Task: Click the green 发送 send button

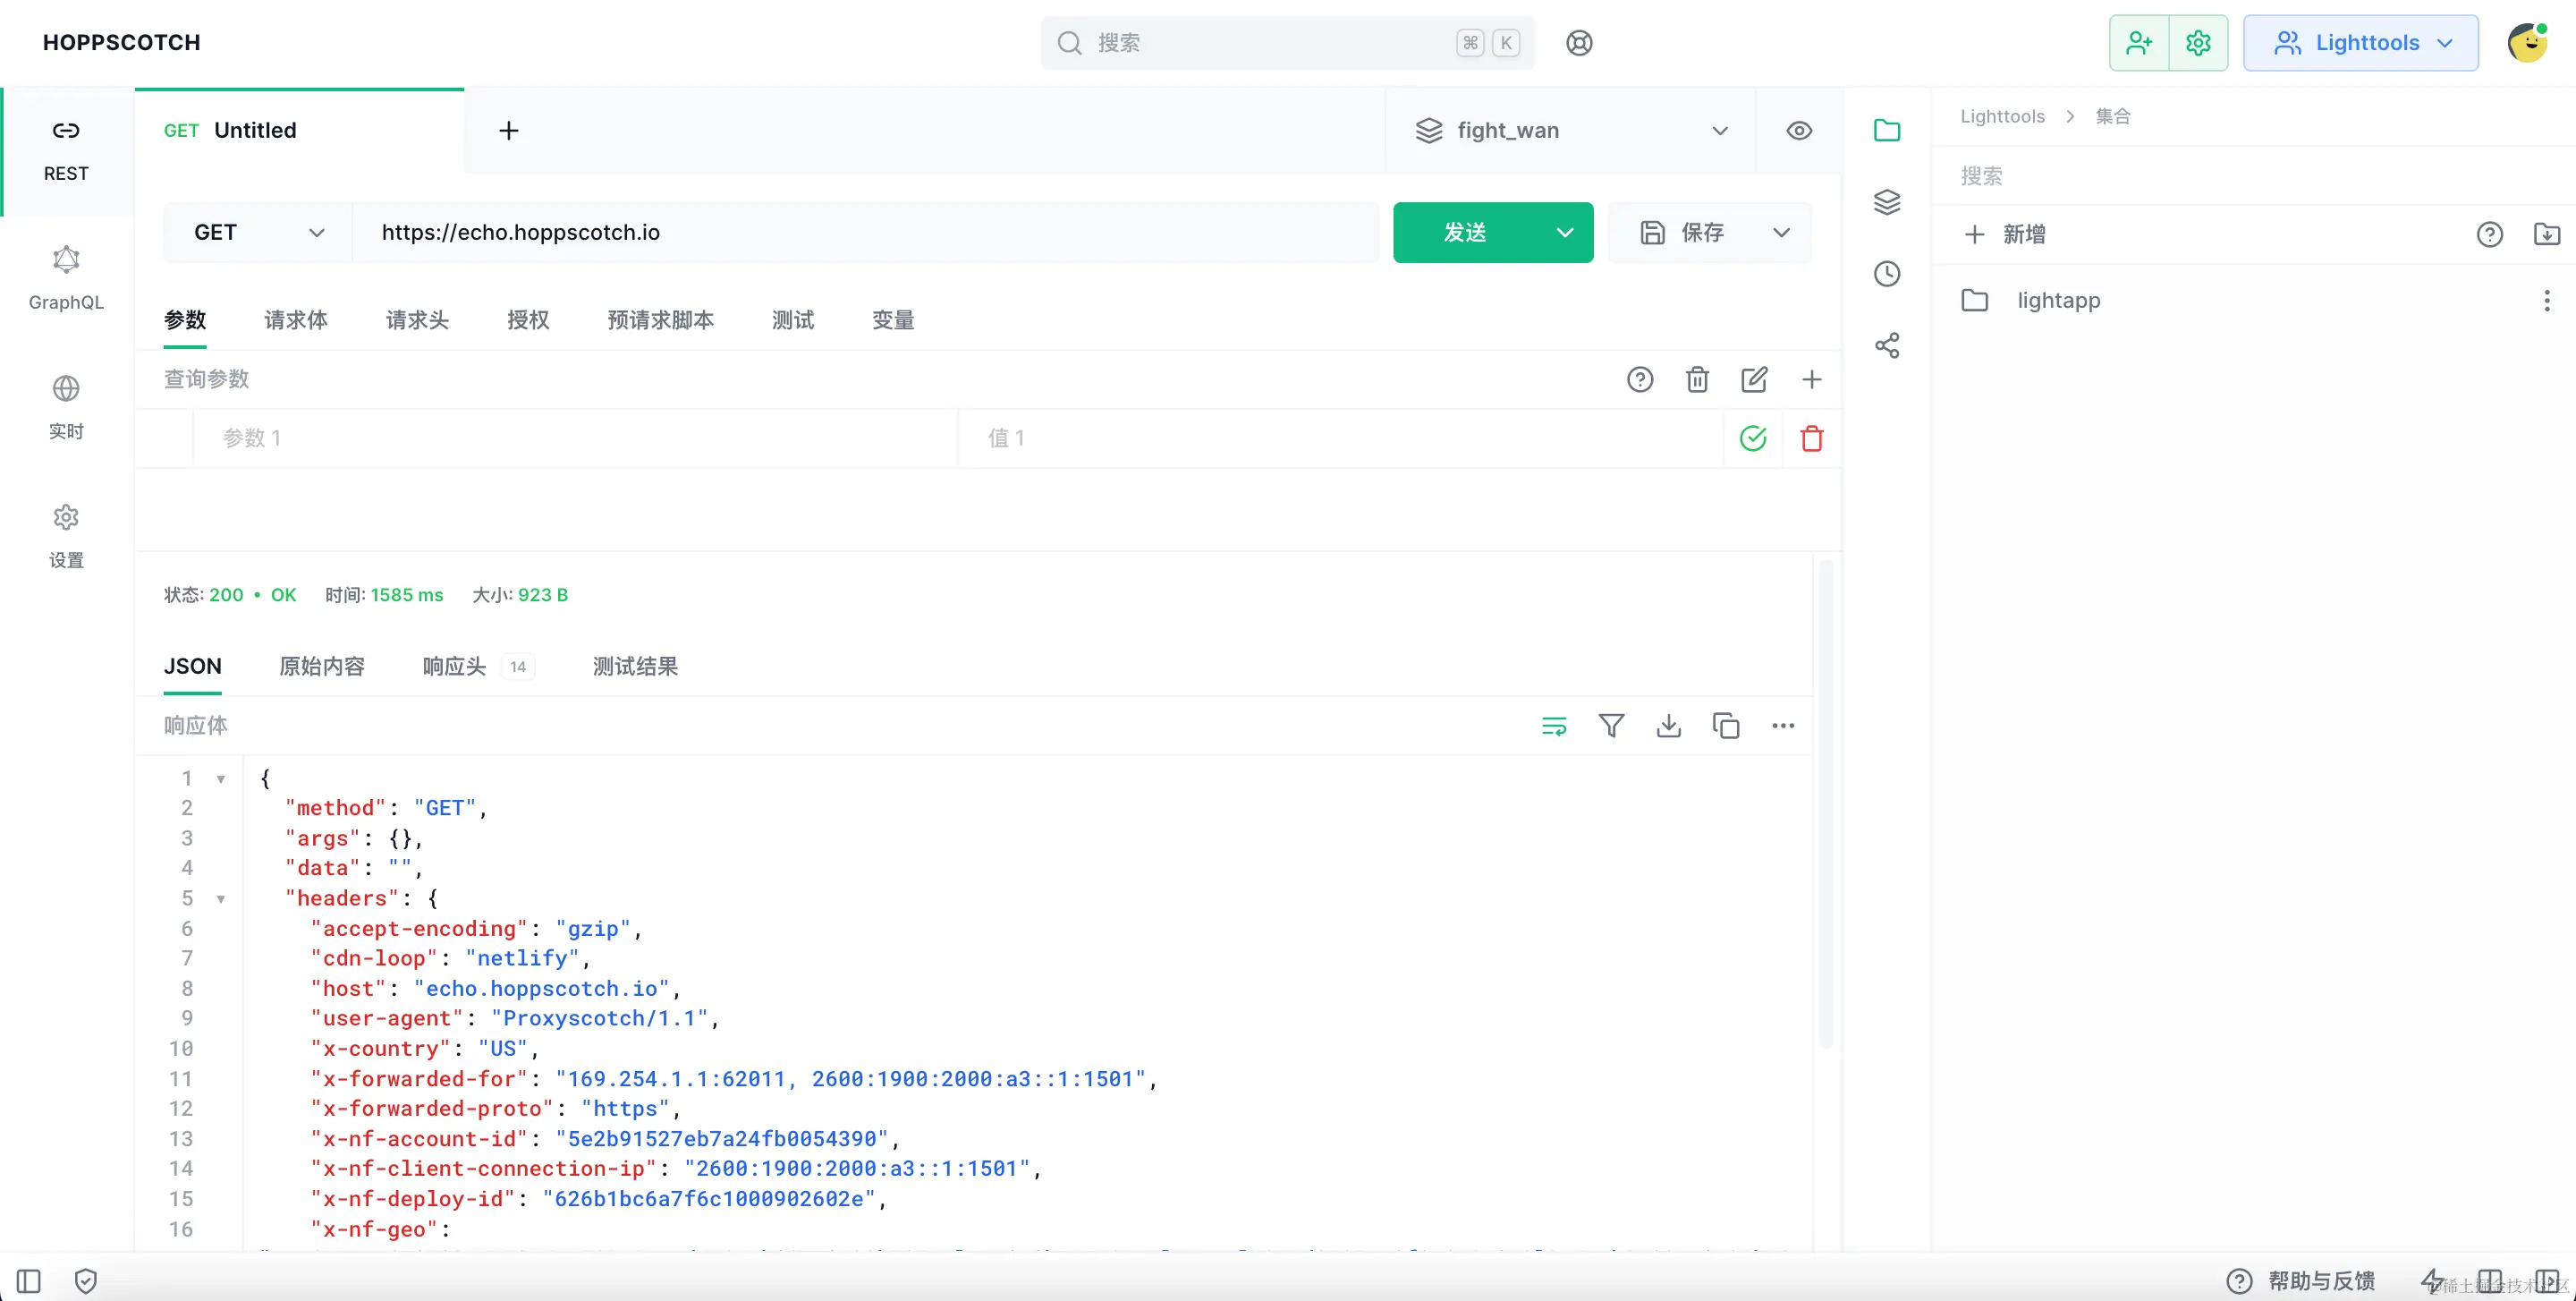Action: 1465,232
